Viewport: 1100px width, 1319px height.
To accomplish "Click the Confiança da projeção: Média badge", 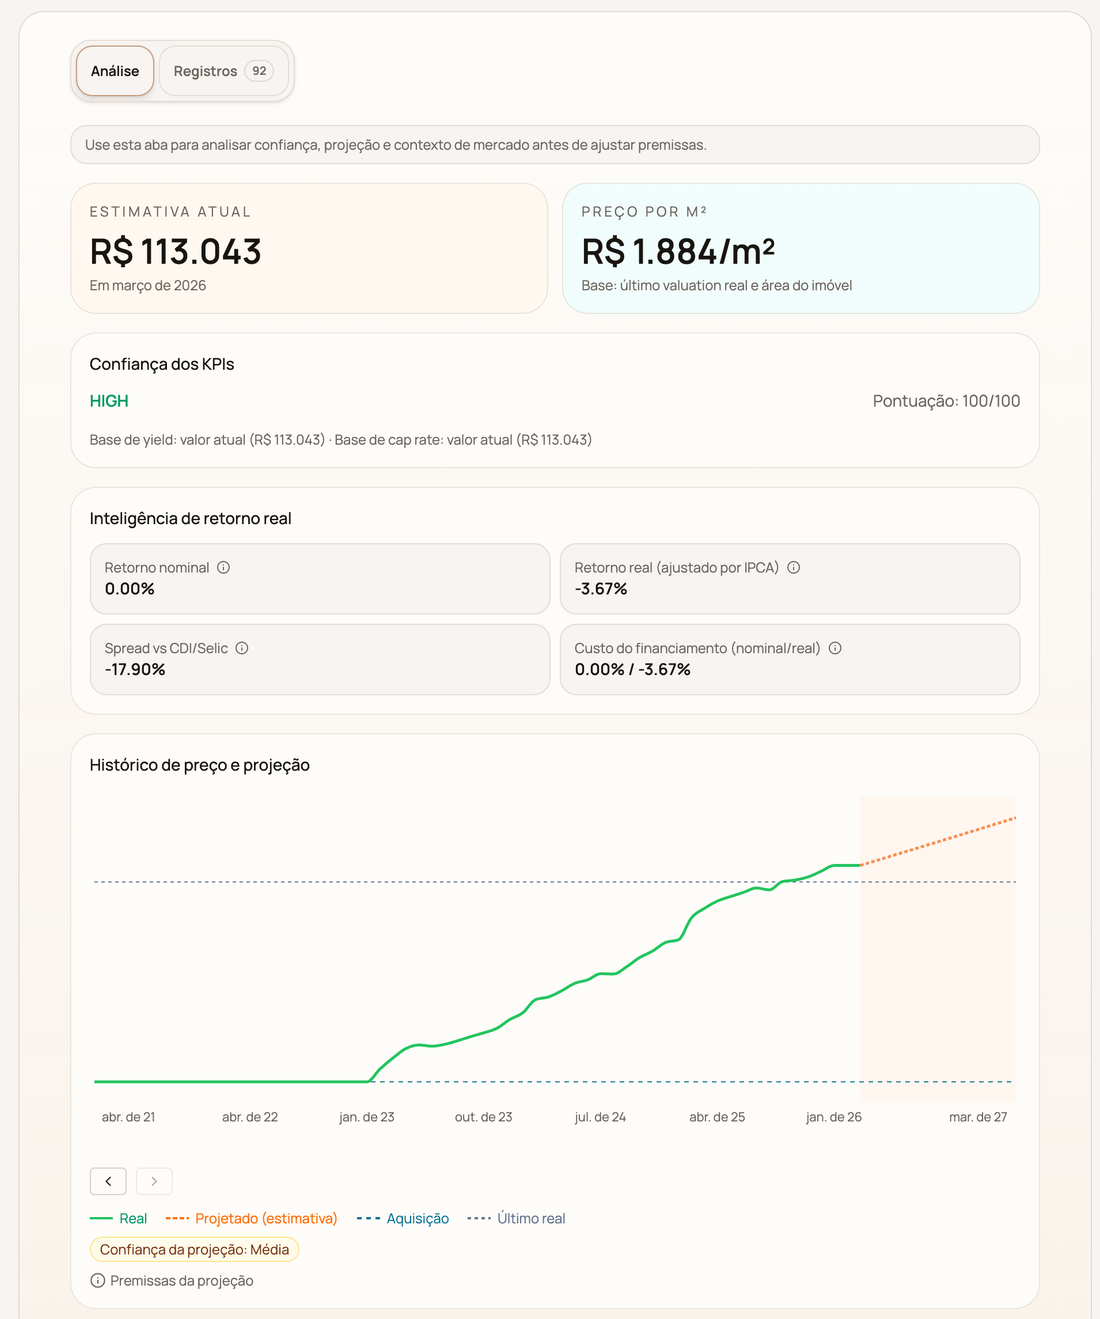I will point(194,1249).
